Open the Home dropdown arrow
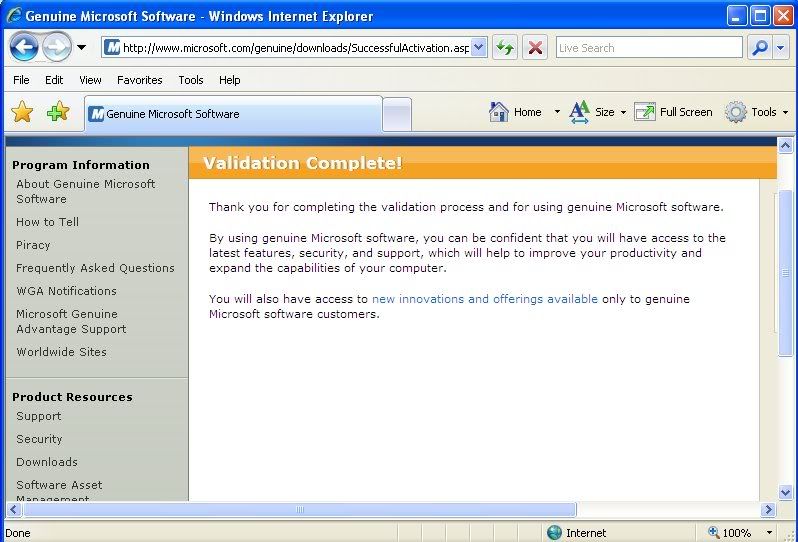Image resolution: width=798 pixels, height=542 pixels. pos(557,112)
